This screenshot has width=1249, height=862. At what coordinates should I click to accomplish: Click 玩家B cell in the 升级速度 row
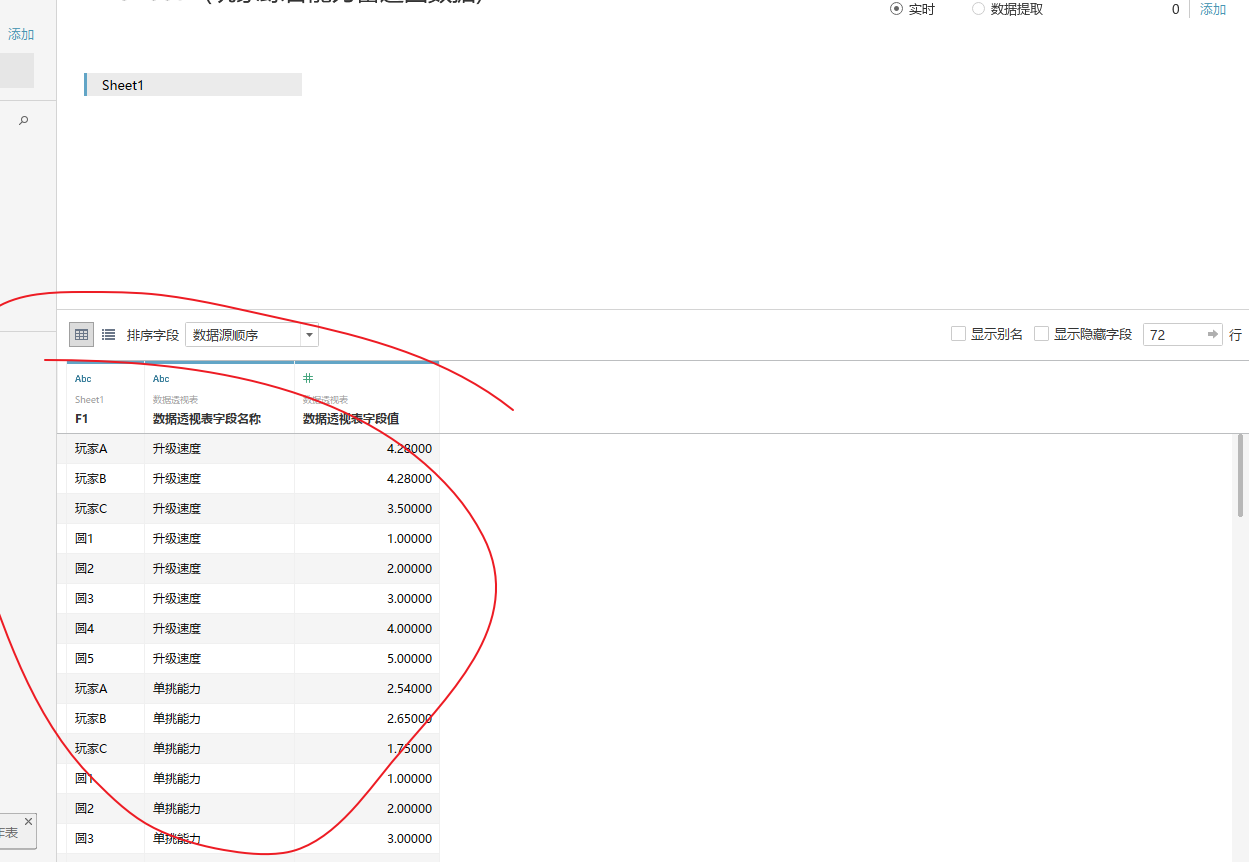(91, 478)
